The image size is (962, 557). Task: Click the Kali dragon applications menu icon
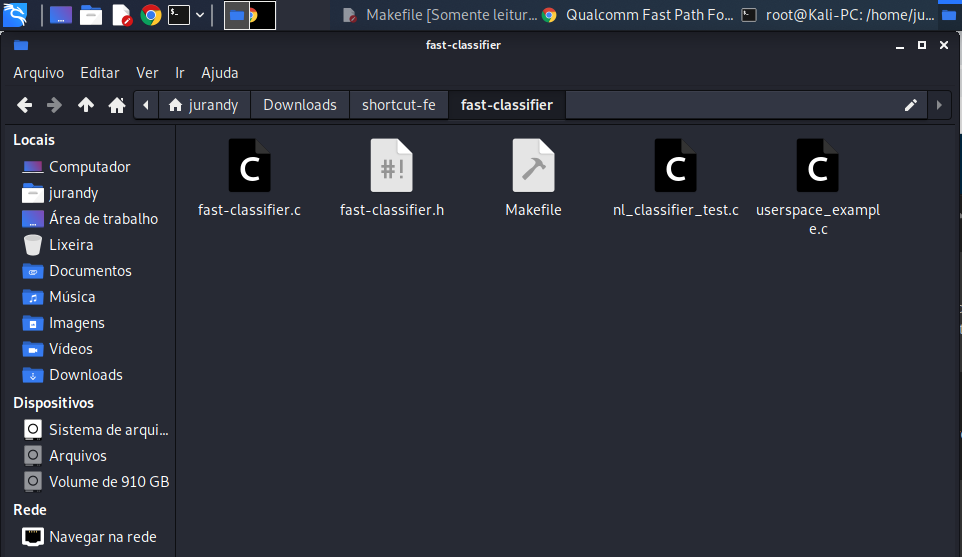point(15,15)
